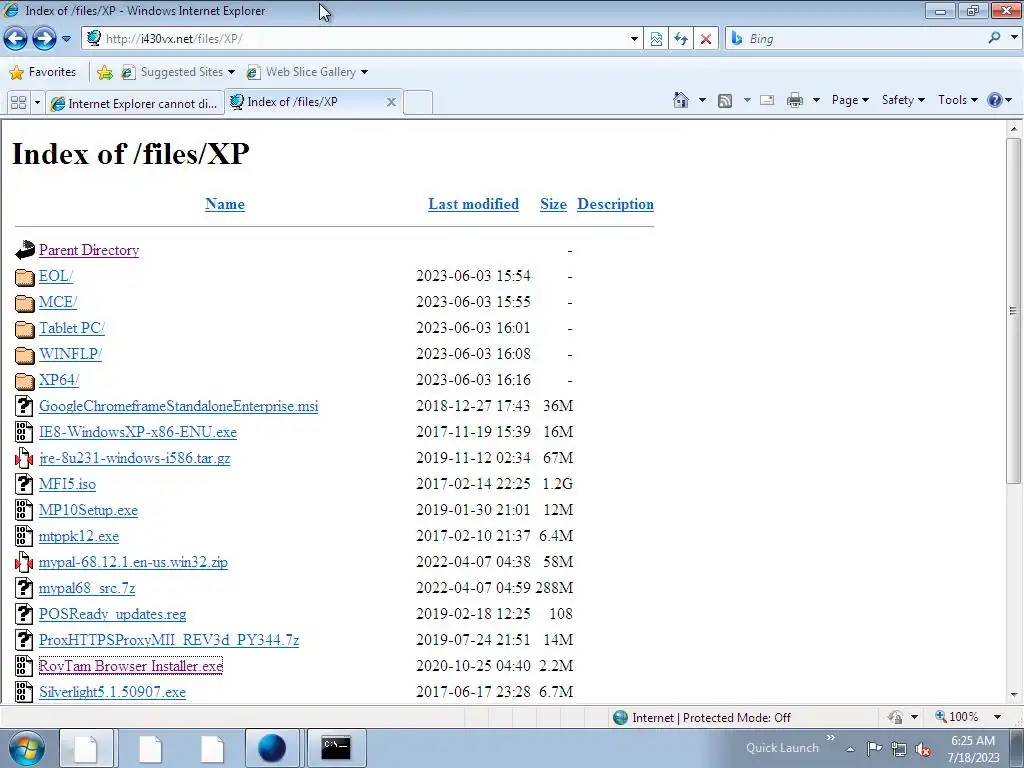Open the recent pages dropdown beside Forward
1024x768 pixels.
pos(66,39)
